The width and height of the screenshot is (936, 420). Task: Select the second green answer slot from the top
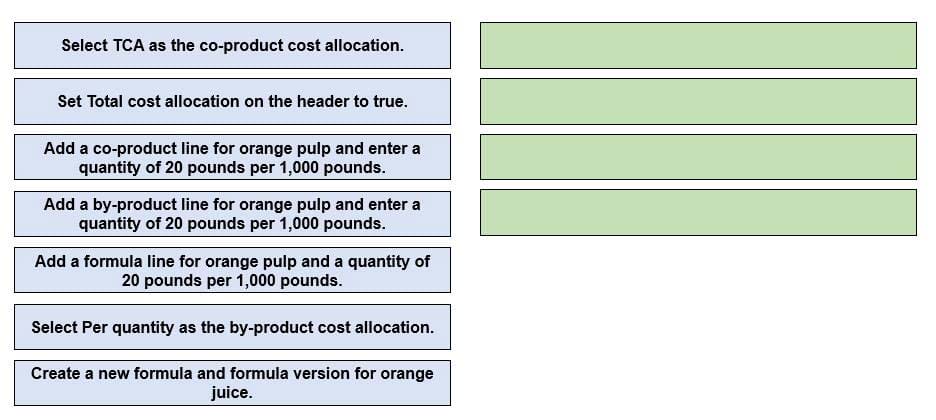pos(698,101)
